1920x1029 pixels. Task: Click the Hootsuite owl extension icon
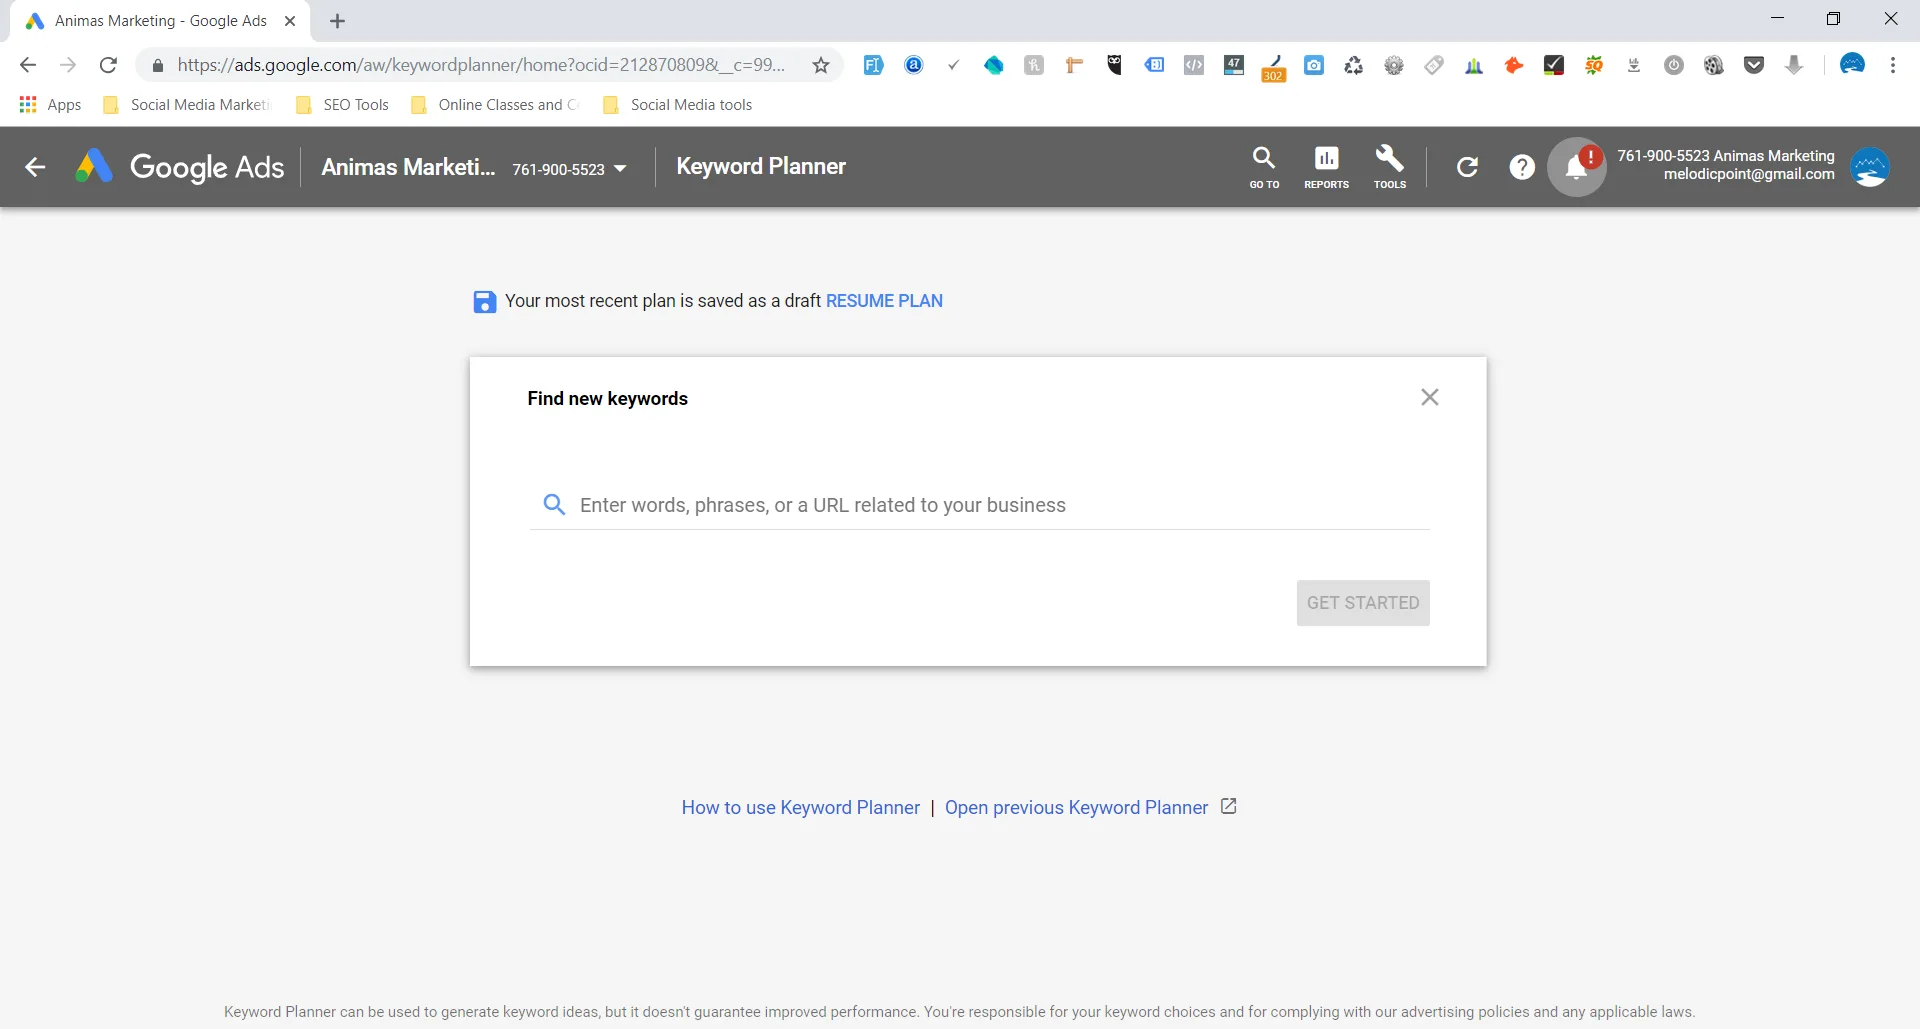[1114, 65]
